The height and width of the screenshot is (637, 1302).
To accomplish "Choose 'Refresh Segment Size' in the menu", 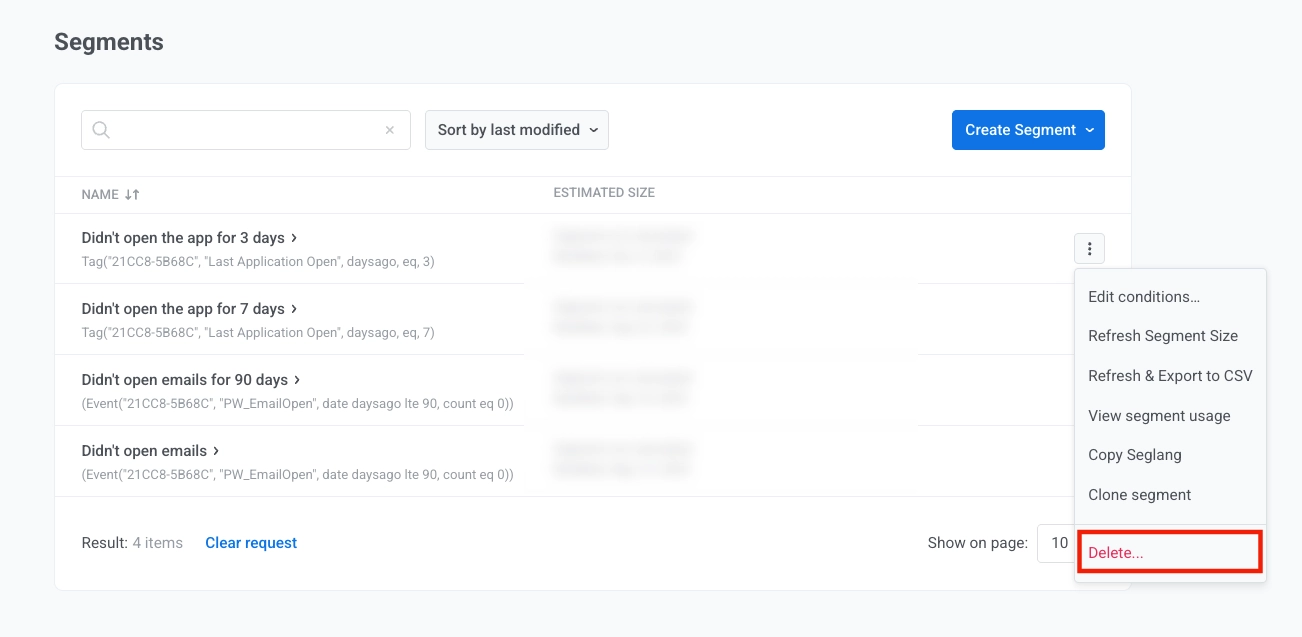I will click(1162, 336).
